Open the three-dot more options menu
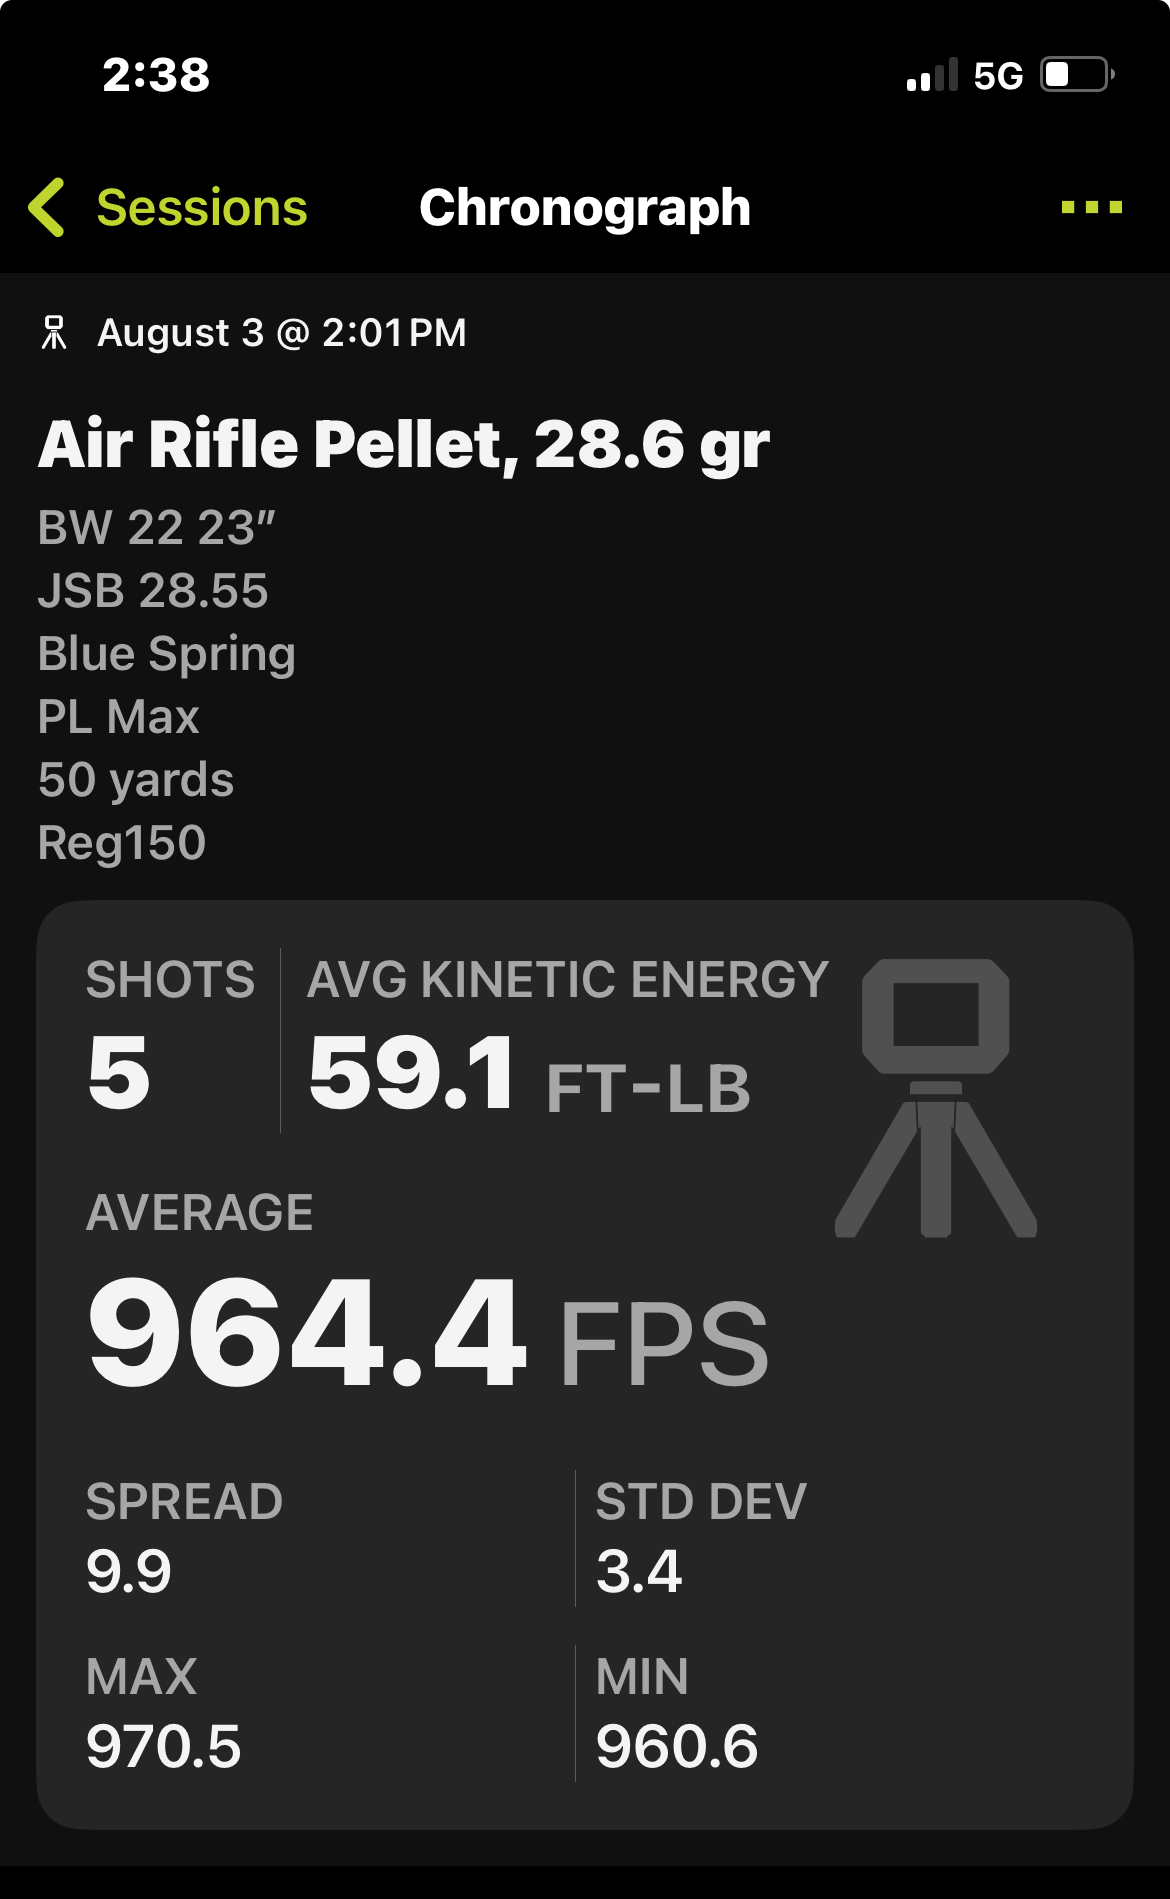 coord(1092,207)
